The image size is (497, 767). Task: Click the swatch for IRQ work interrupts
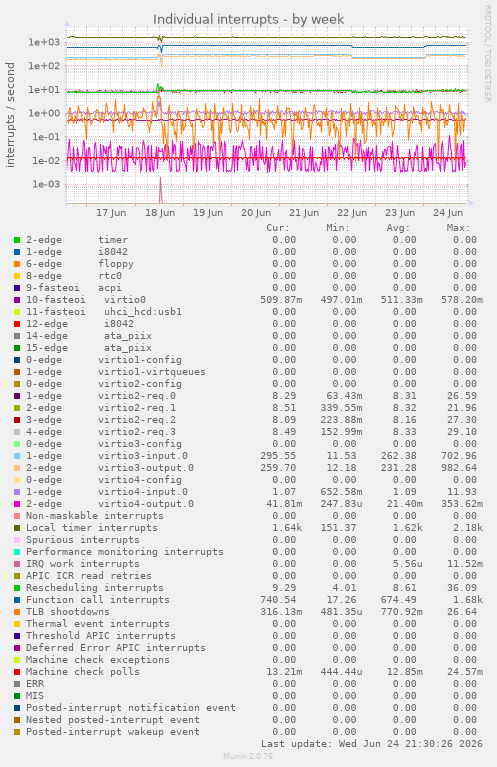[x=17, y=564]
